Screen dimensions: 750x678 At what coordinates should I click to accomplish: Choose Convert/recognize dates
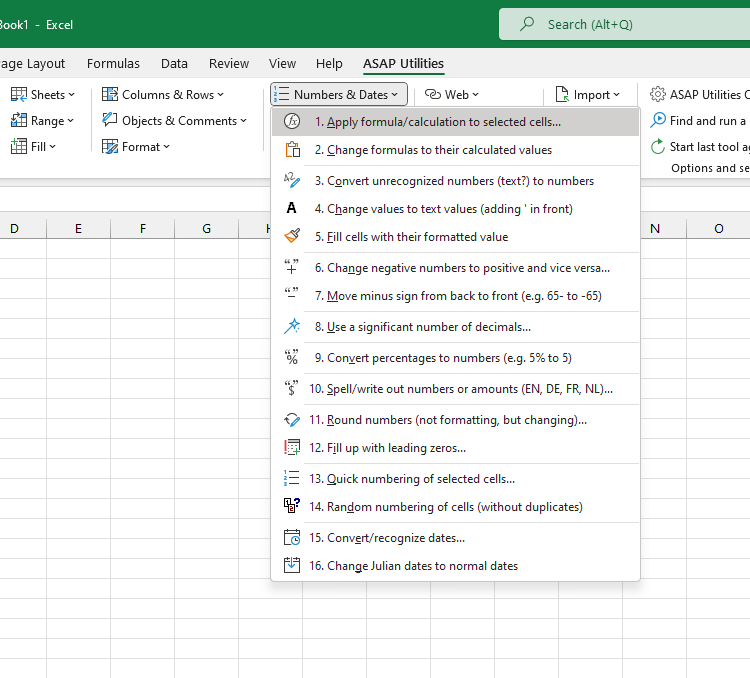click(455, 538)
